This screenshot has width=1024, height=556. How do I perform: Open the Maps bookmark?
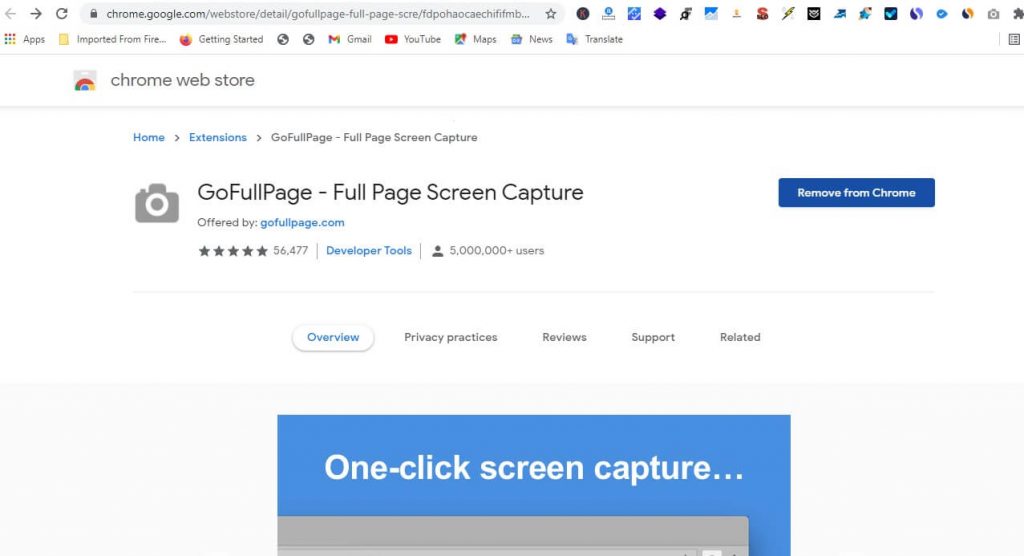pyautogui.click(x=475, y=39)
